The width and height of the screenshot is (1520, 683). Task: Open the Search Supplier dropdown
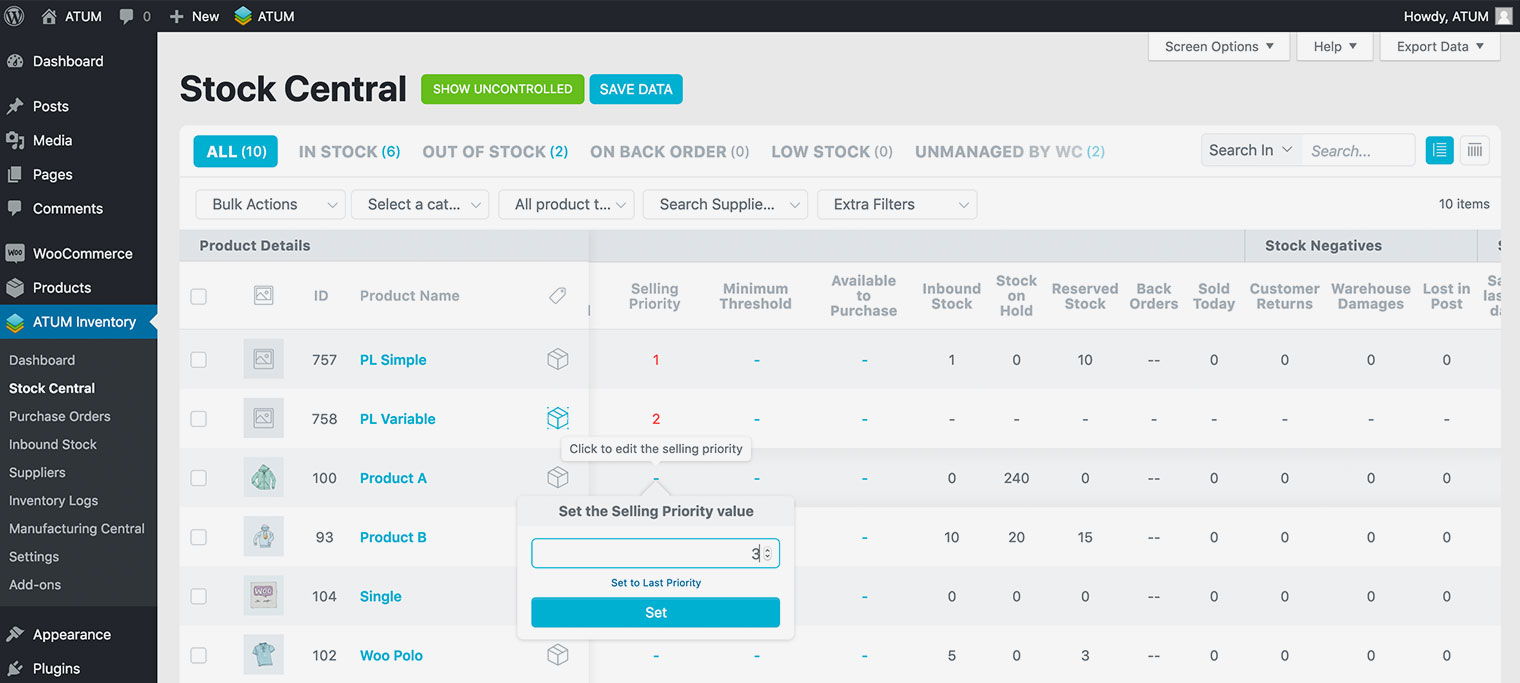tap(725, 204)
